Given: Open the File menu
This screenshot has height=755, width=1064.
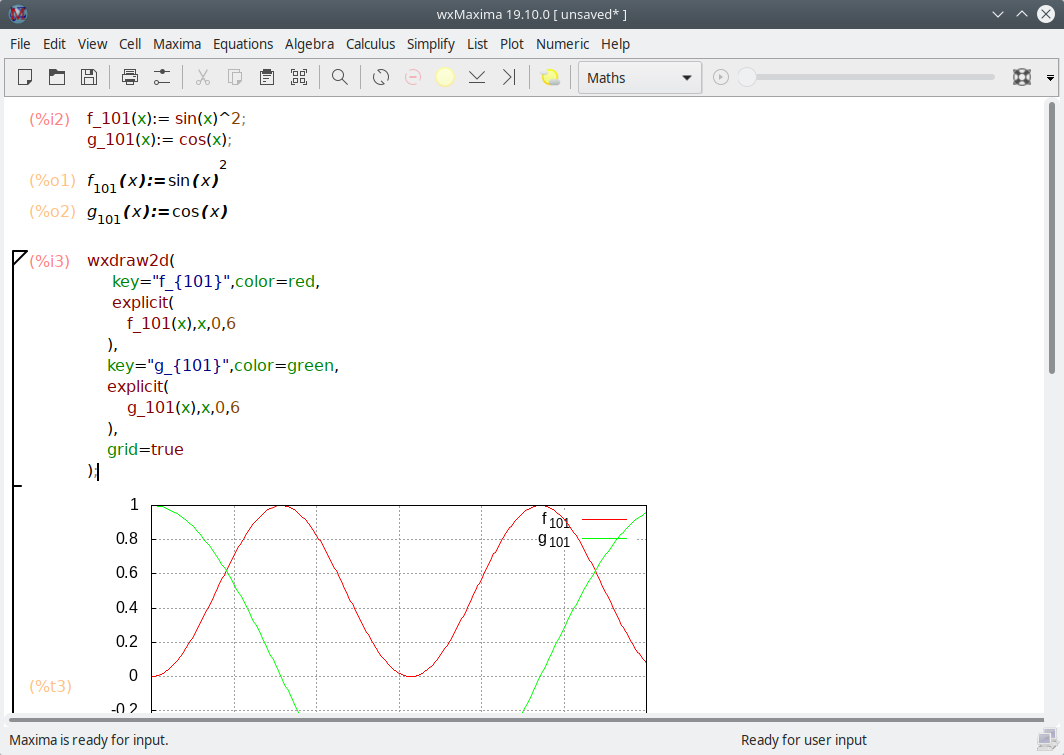Looking at the screenshot, I should 20,44.
